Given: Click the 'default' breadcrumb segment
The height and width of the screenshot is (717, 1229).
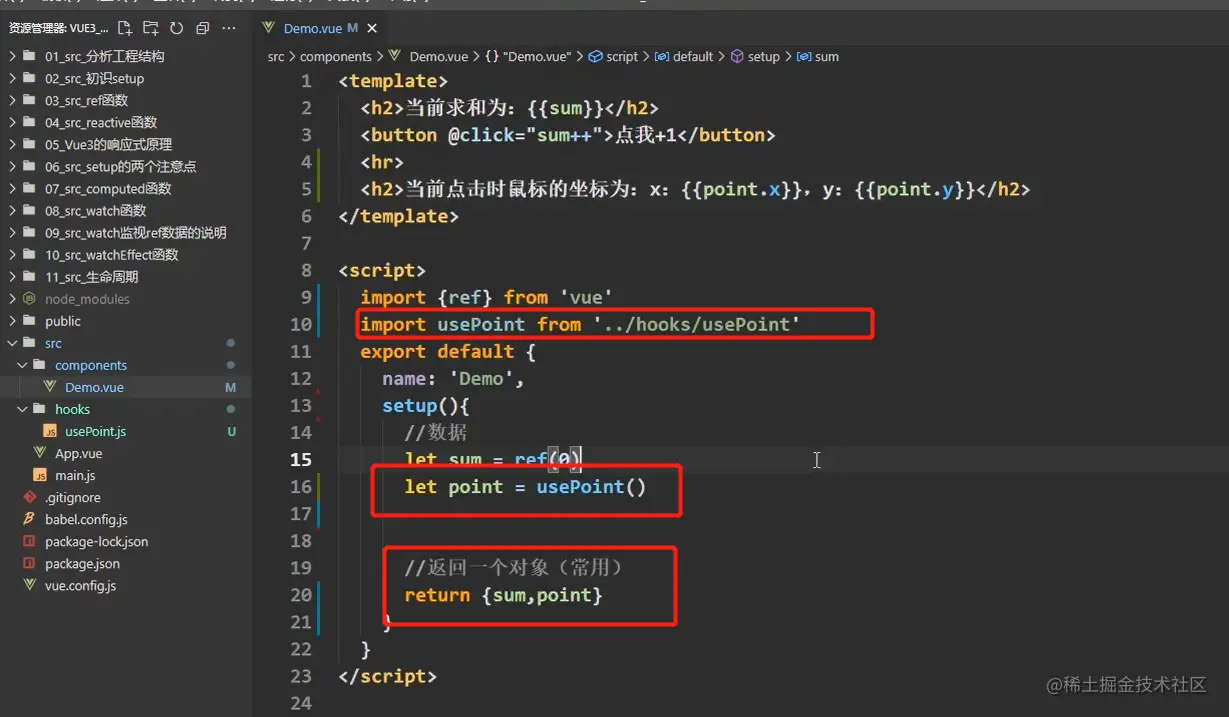Looking at the screenshot, I should coord(693,57).
